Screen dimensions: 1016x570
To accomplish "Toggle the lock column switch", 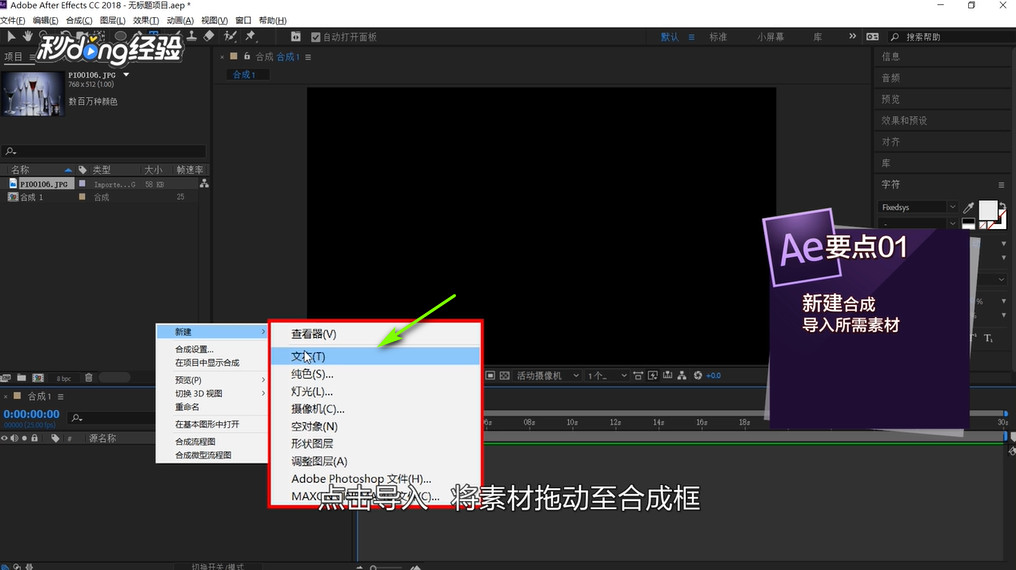I will [35, 439].
